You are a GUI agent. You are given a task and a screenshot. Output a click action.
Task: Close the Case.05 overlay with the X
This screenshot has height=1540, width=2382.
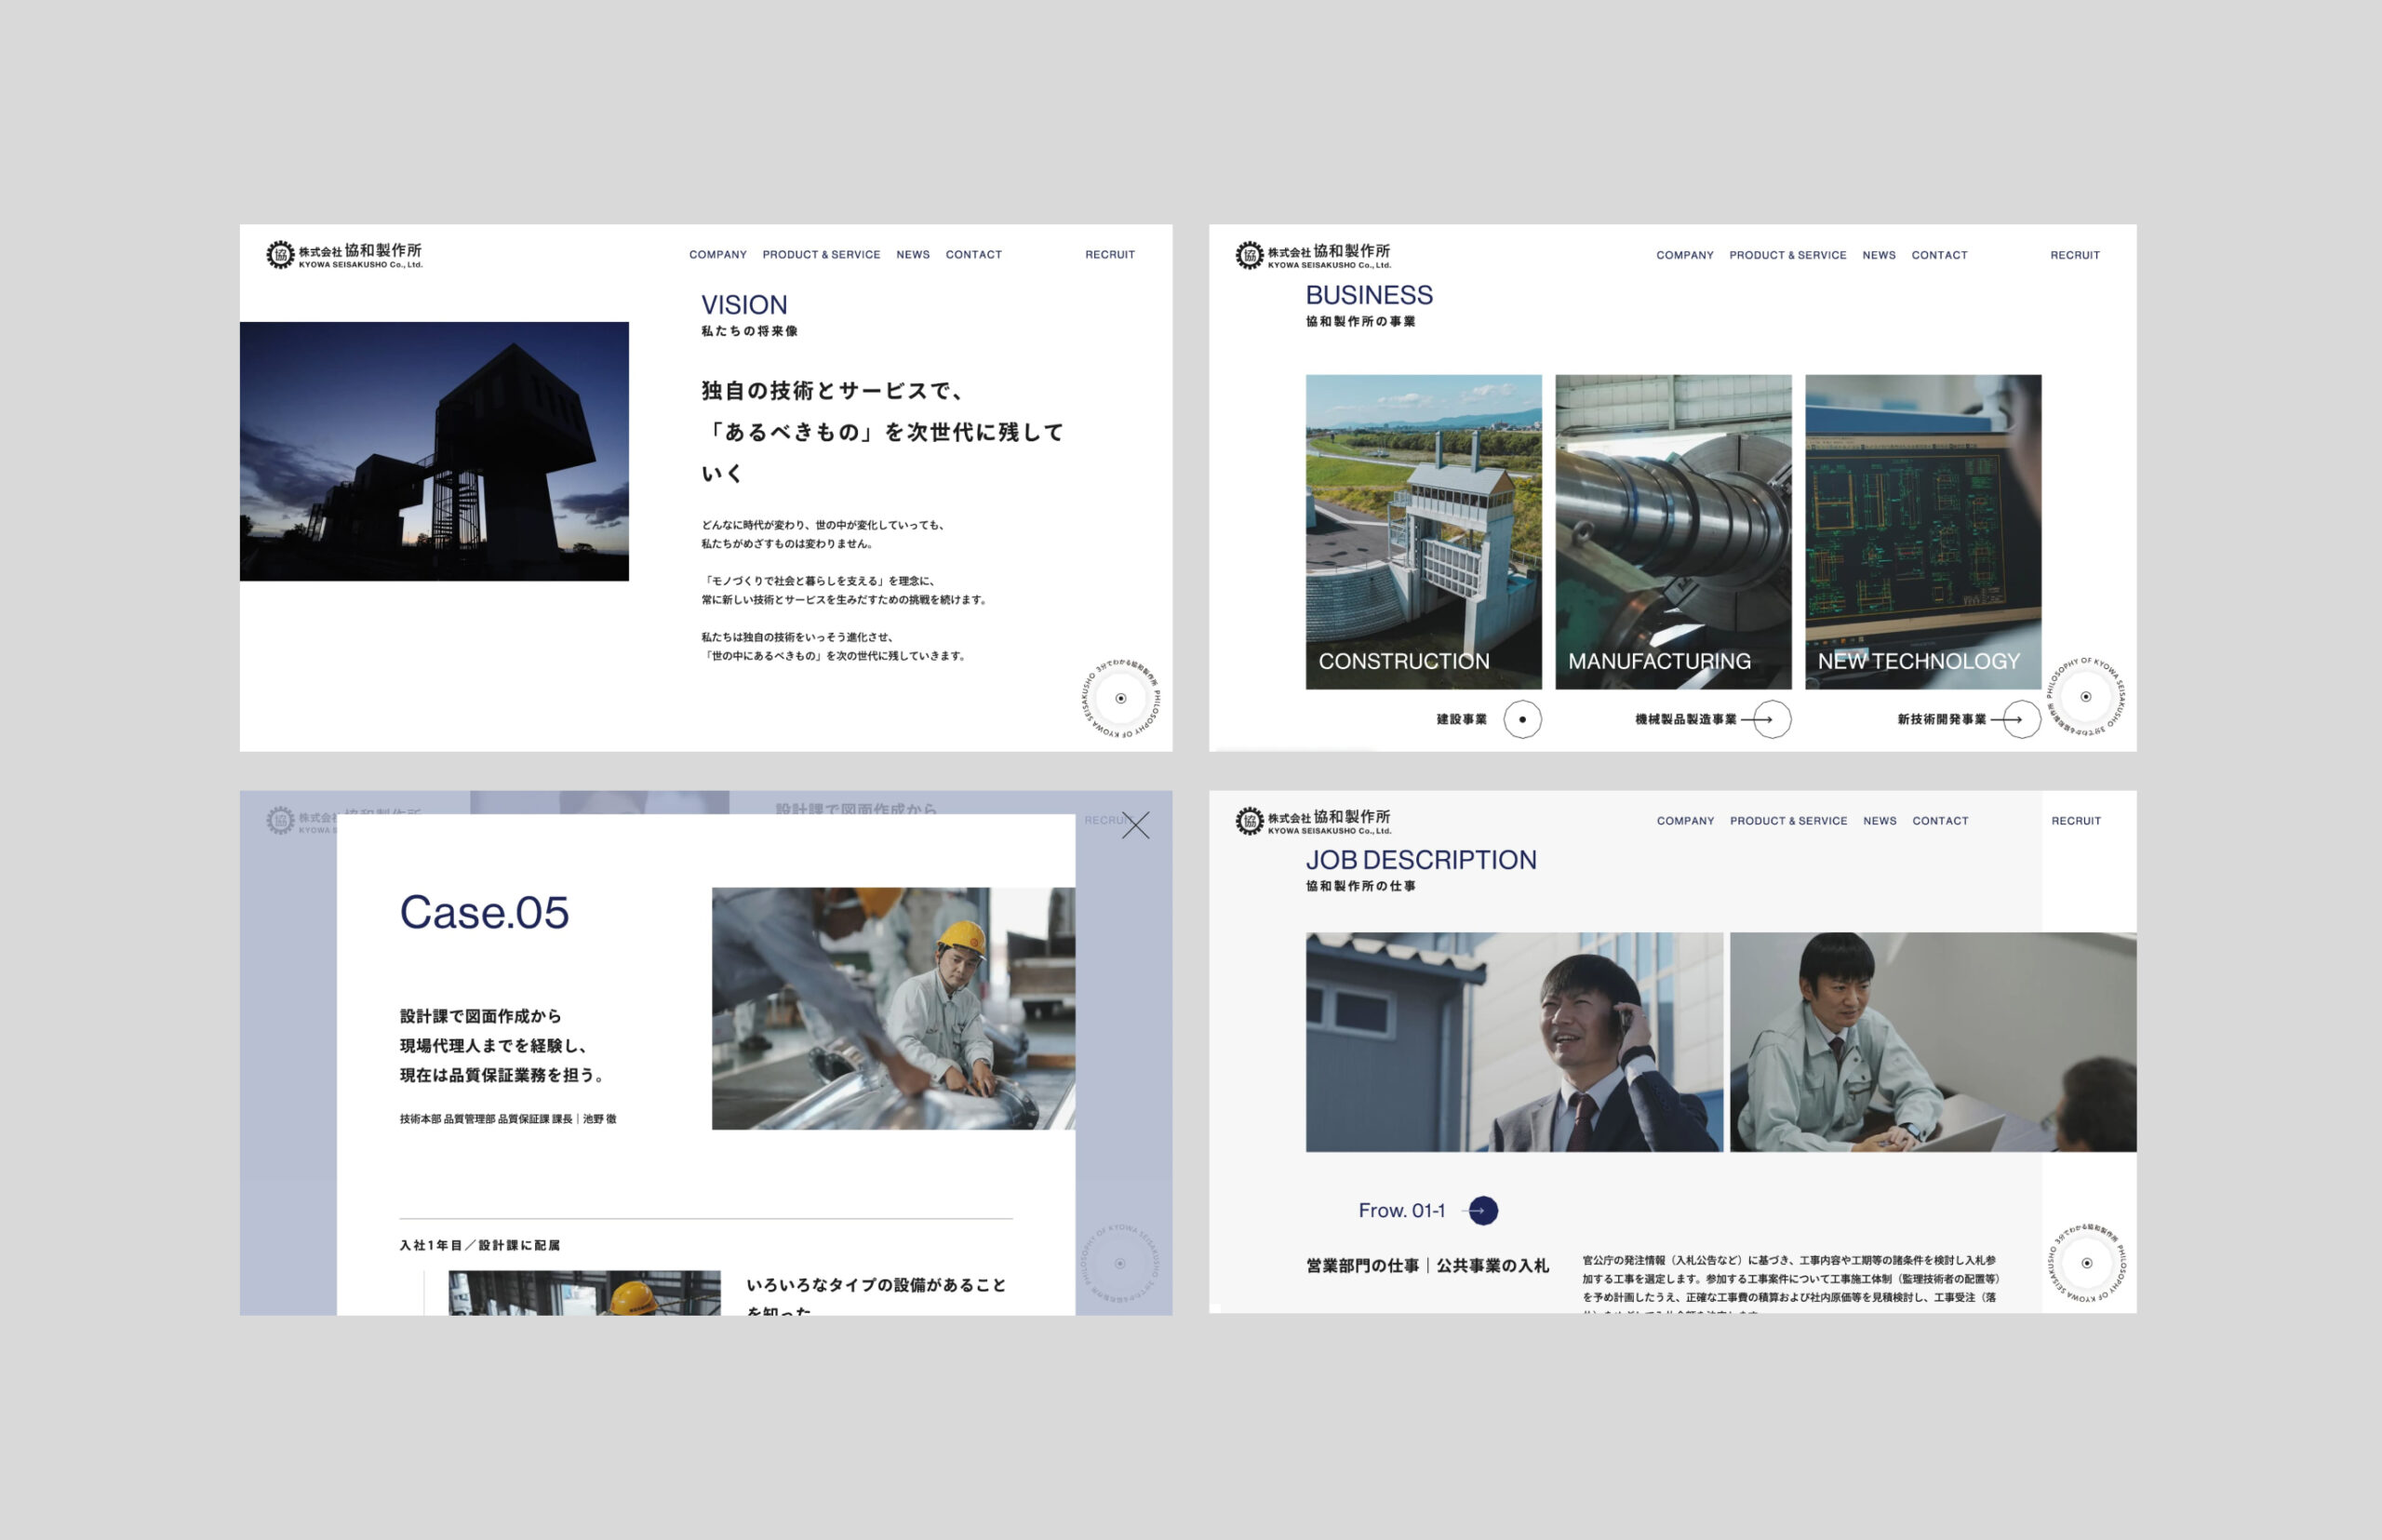tap(1135, 825)
